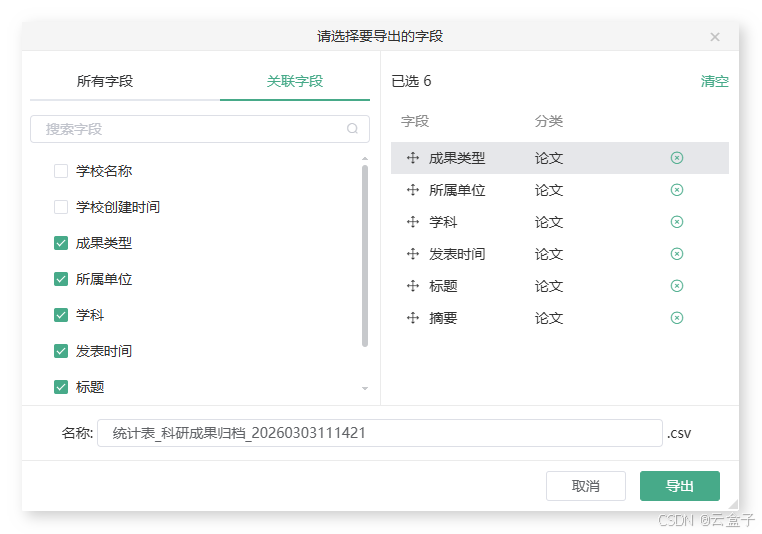Click the search magnifier icon
The width and height of the screenshot is (762, 534).
[352, 129]
